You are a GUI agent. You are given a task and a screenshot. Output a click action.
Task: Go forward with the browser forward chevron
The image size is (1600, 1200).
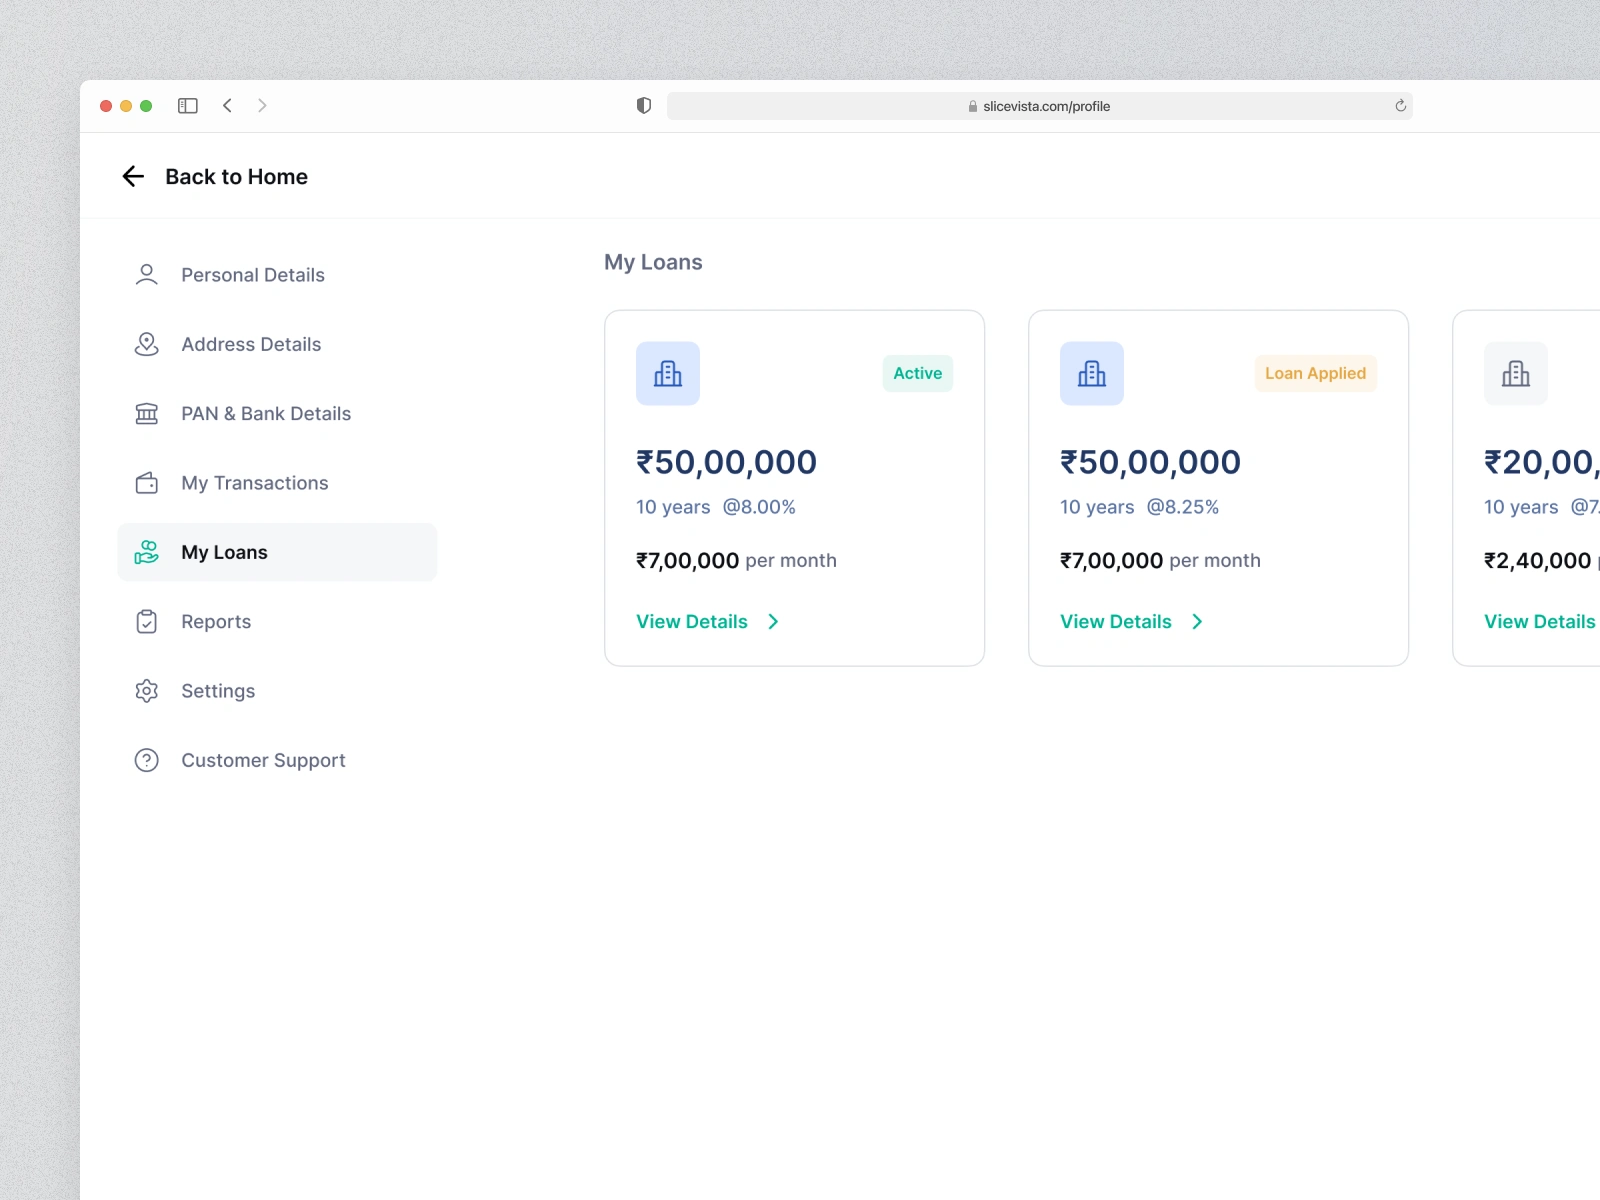click(262, 106)
